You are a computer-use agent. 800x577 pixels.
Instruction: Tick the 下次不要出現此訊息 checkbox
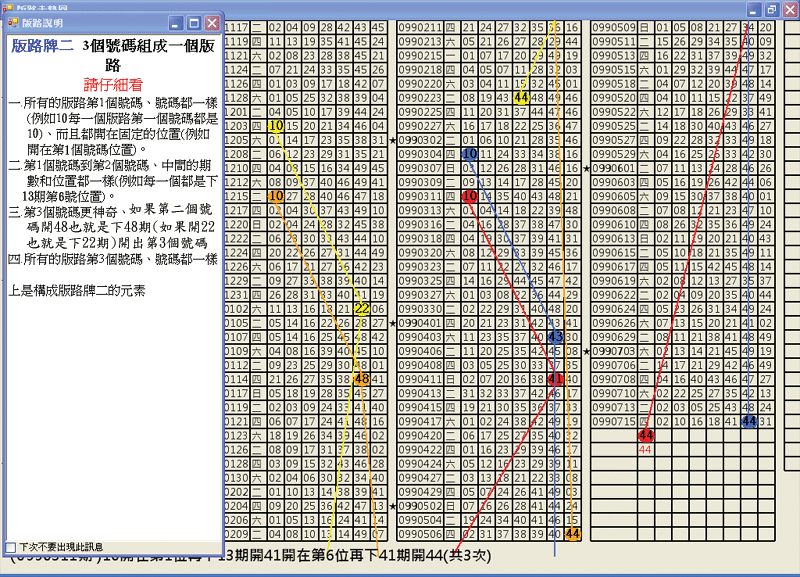tap(11, 547)
